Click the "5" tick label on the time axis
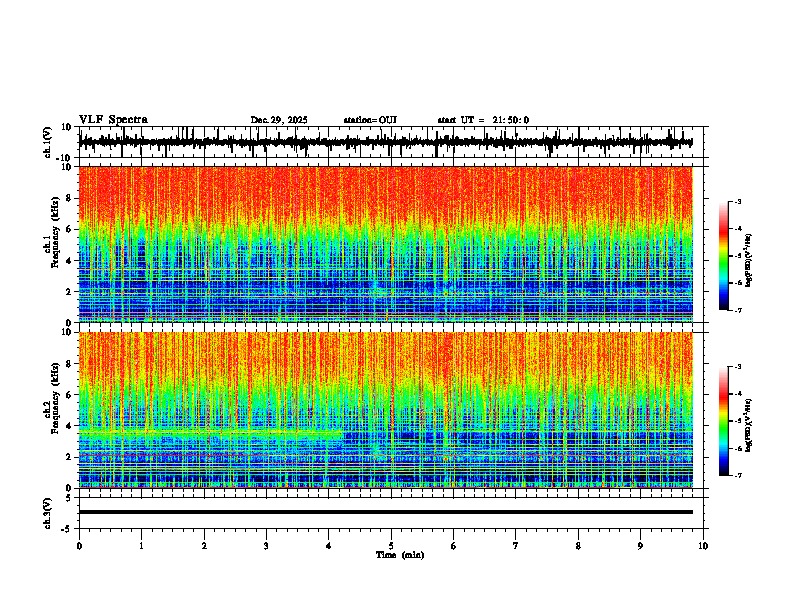 (391, 546)
